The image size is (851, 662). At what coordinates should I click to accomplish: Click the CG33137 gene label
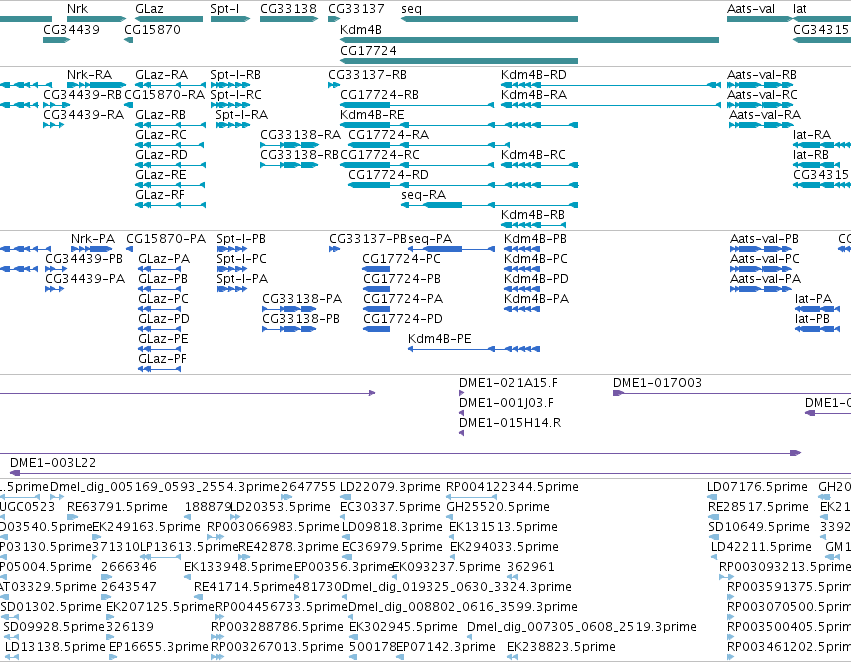356,9
